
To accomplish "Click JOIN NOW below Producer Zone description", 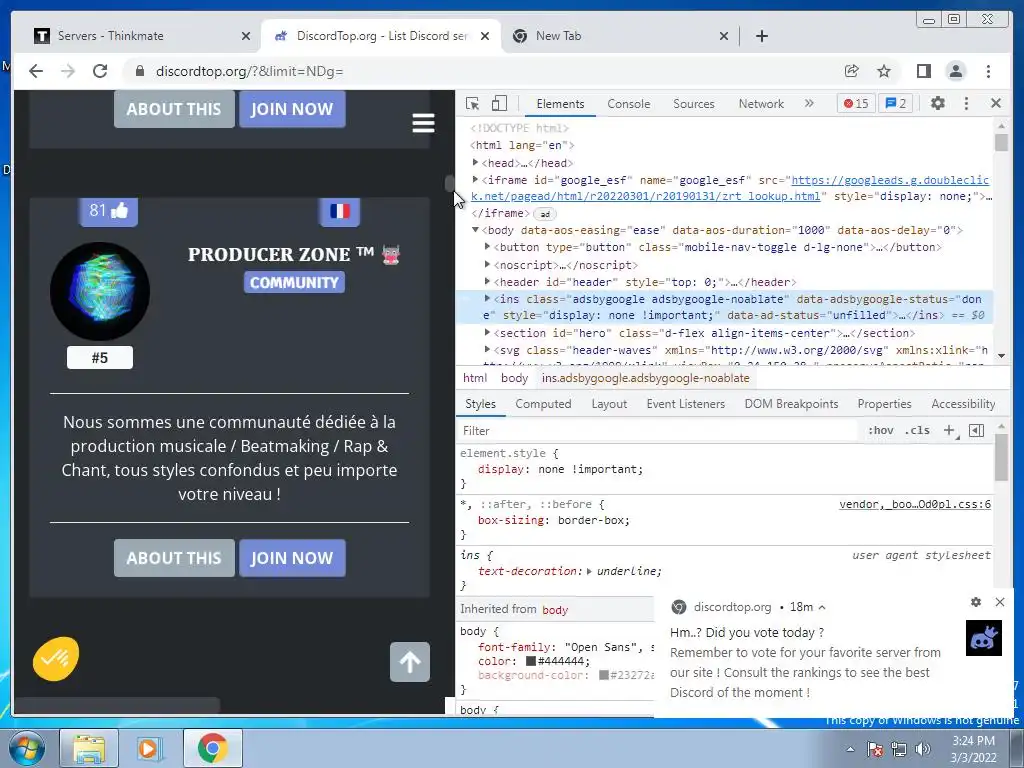I will [x=292, y=558].
